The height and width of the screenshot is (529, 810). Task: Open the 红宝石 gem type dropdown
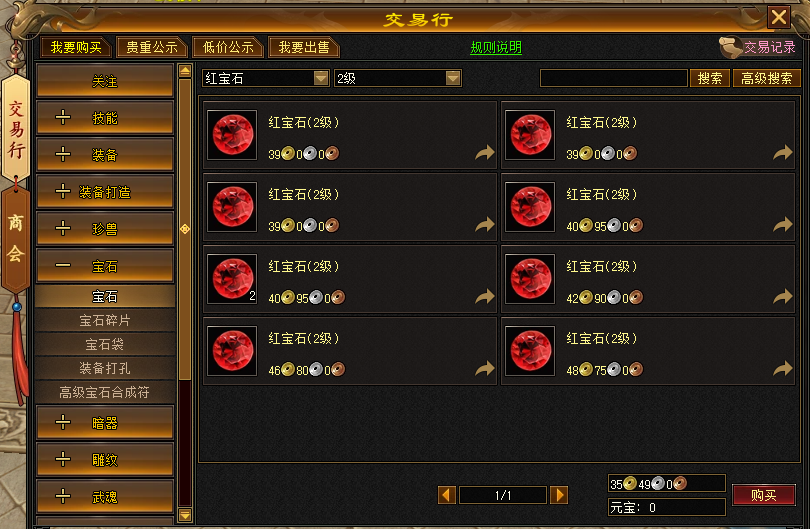coord(321,78)
